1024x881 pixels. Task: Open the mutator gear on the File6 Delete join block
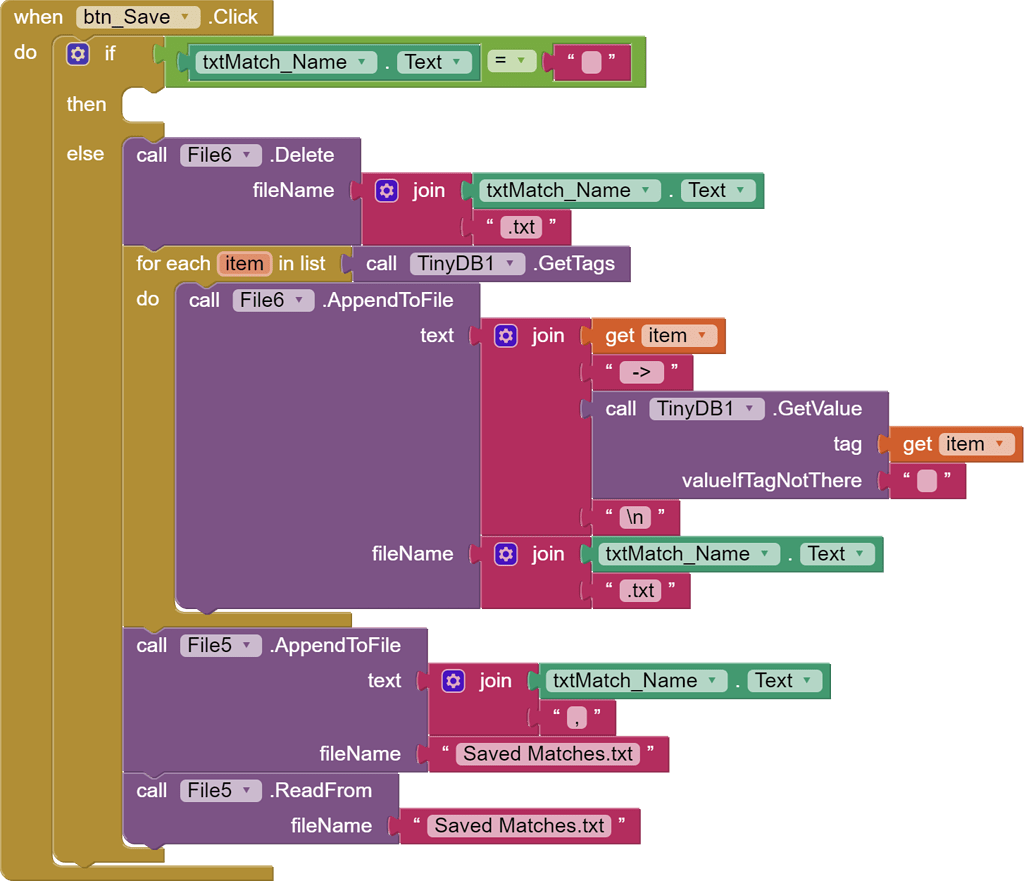pyautogui.click(x=387, y=191)
